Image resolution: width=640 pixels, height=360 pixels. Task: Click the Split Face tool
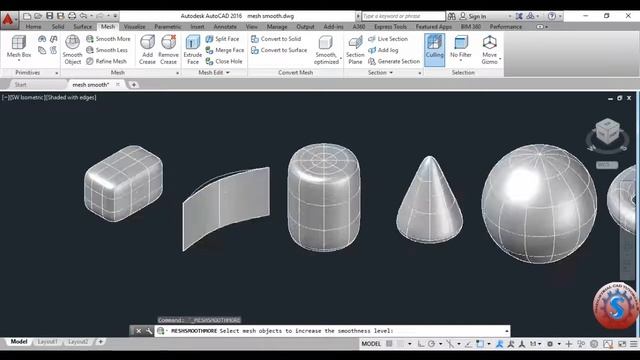tap(222, 39)
